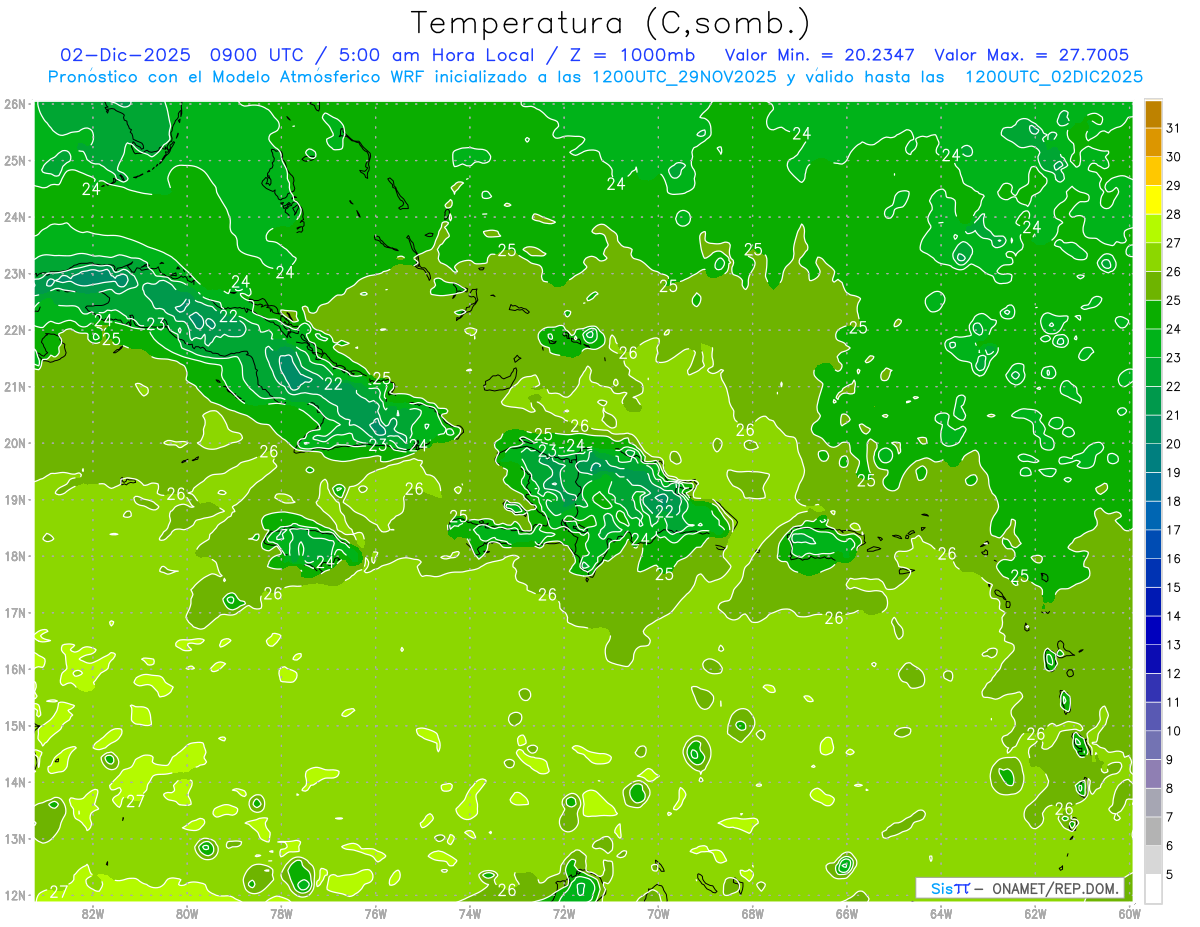Viewport: 1200px width, 927px height.
Task: Click the longitude axis label "72W"
Action: click(564, 913)
